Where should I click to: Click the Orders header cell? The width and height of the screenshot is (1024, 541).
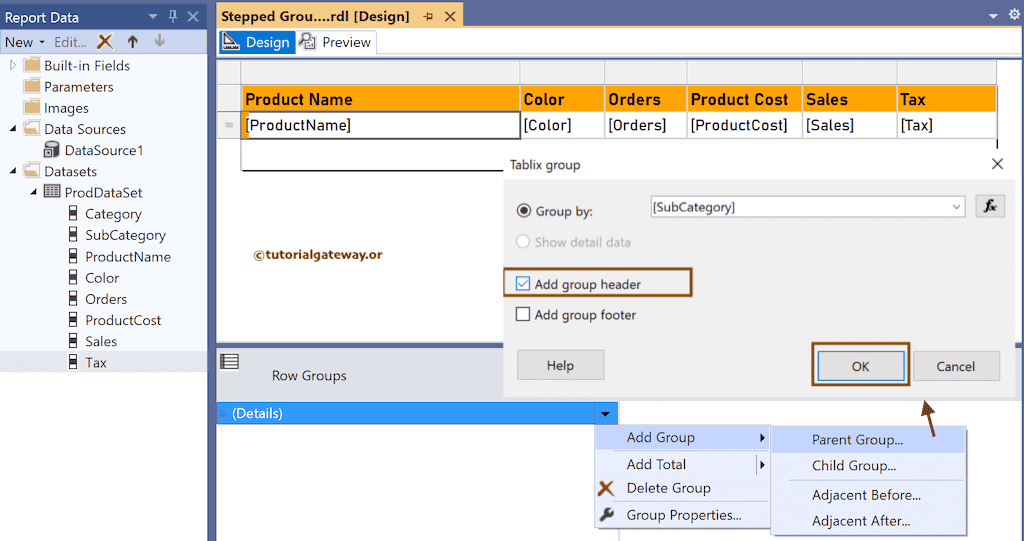point(645,99)
